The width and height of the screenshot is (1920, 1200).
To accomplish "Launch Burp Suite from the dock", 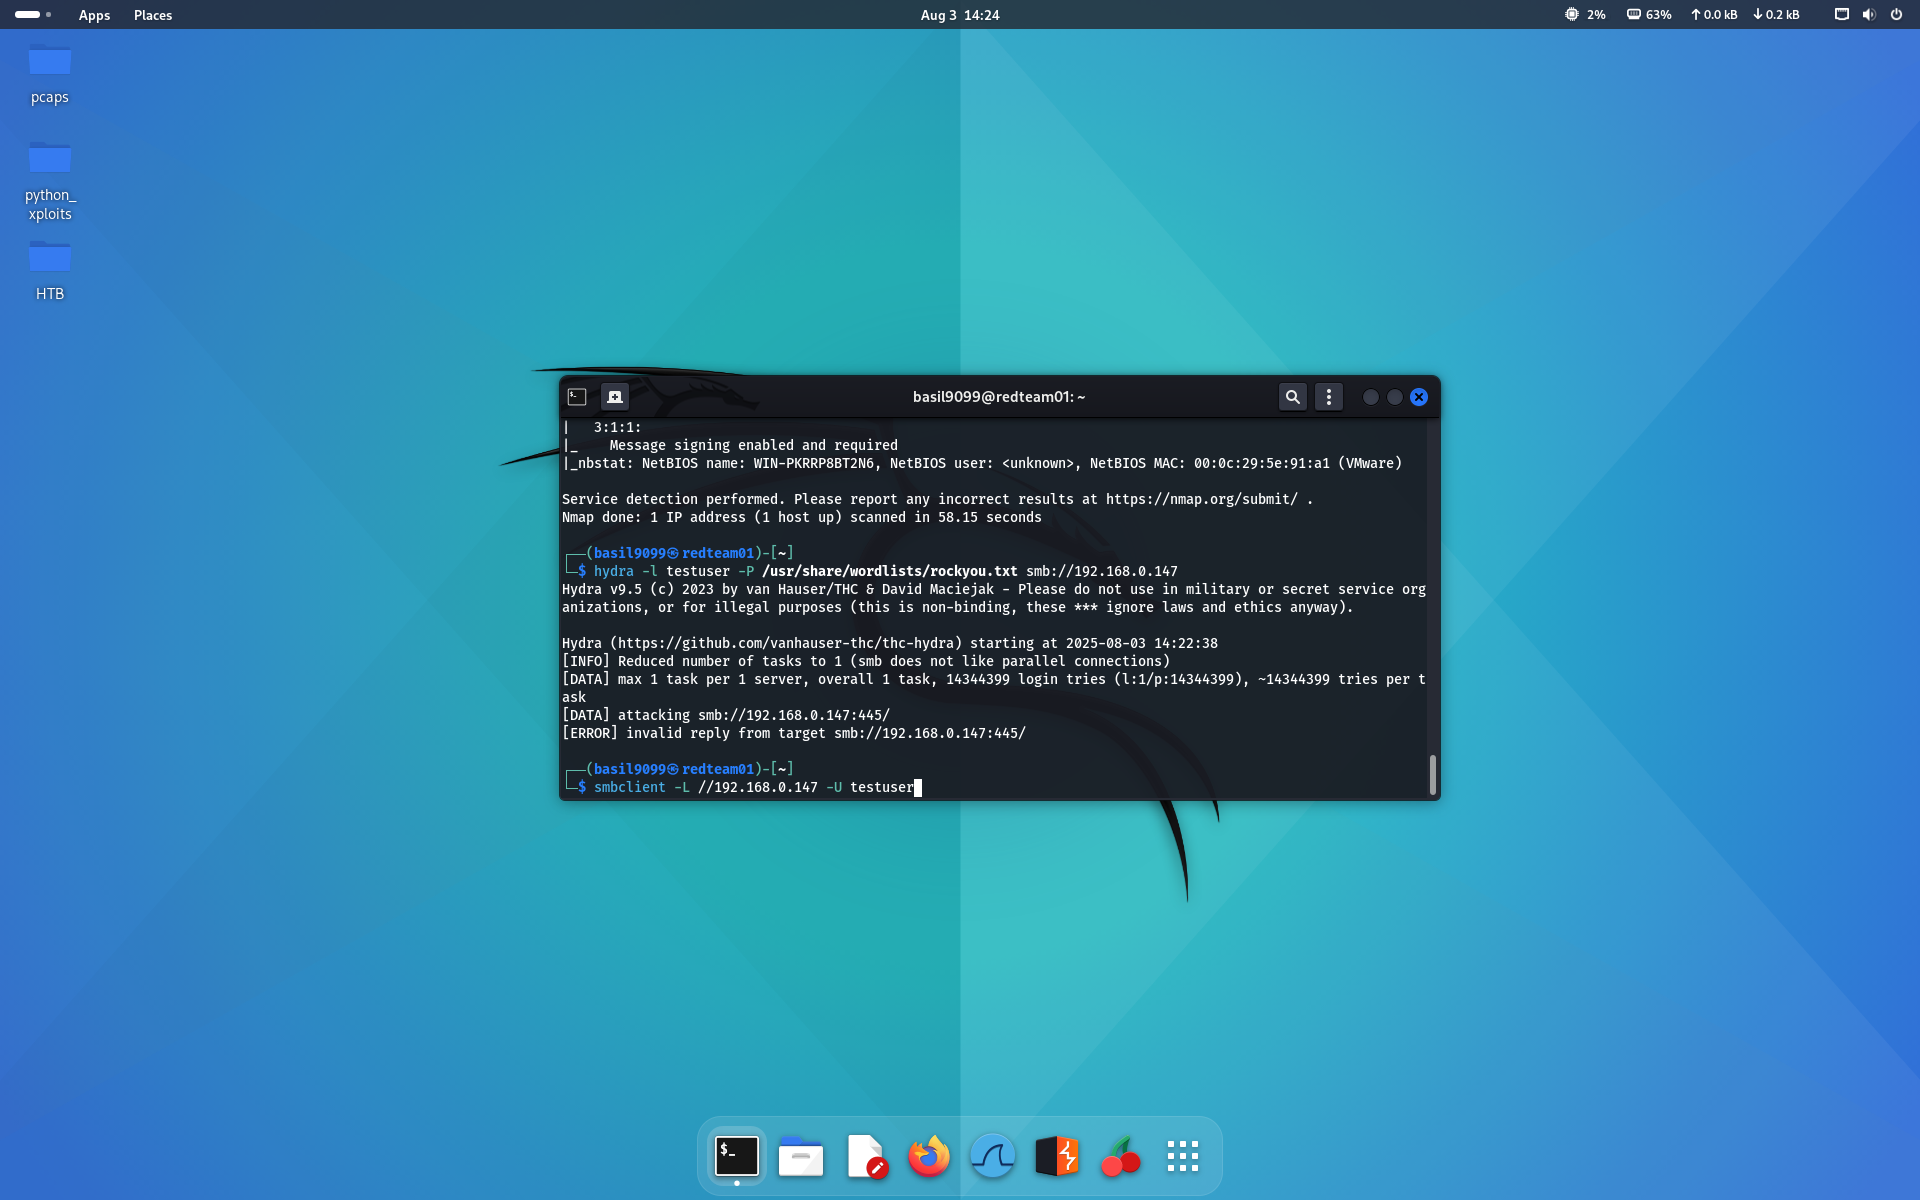I will [x=1056, y=1155].
